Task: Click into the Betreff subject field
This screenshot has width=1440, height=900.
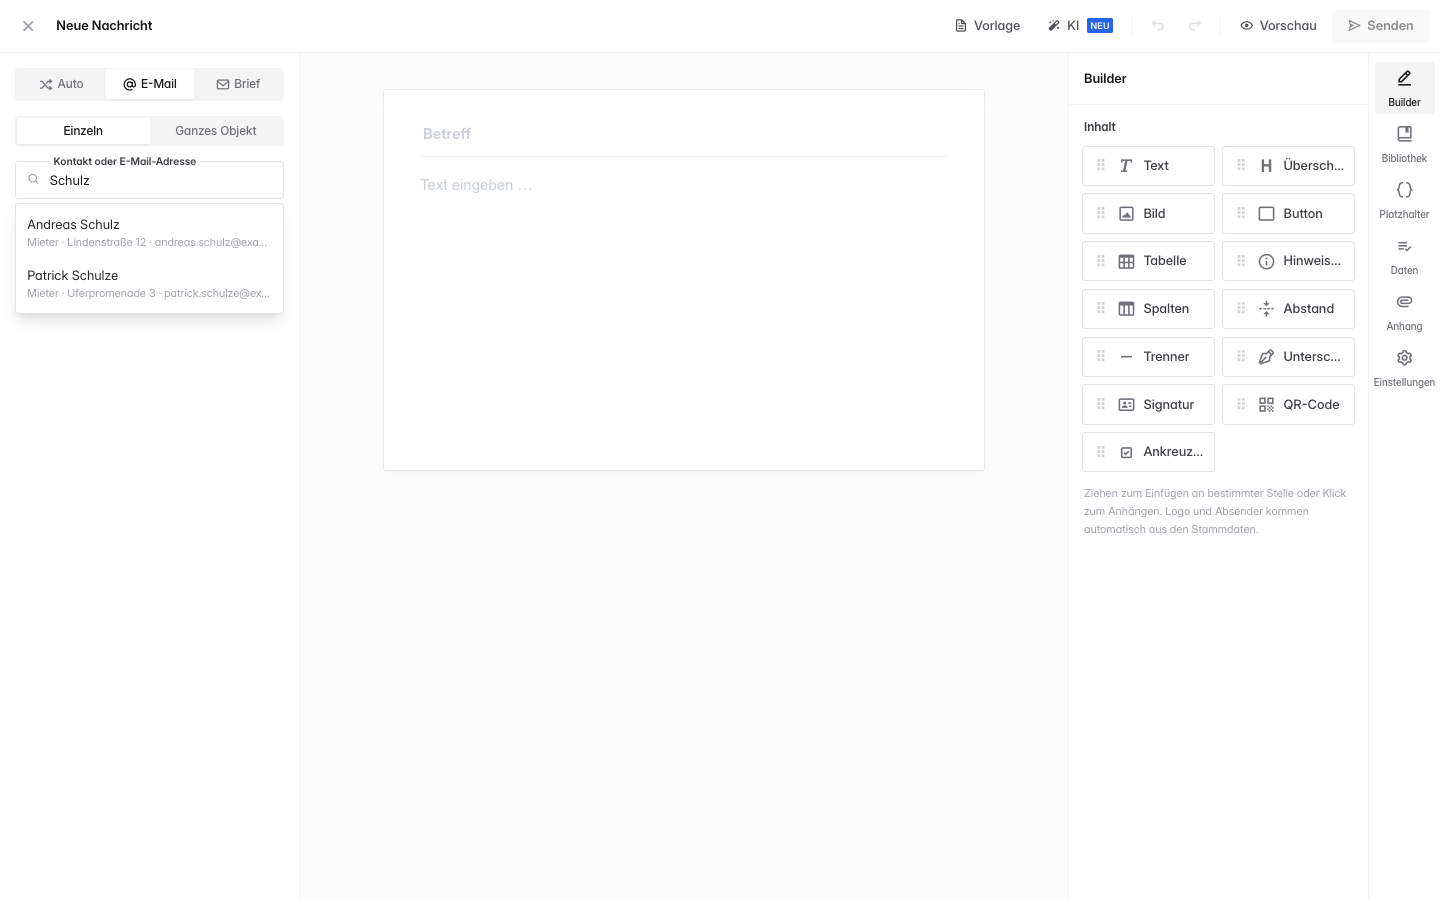Action: (x=684, y=134)
